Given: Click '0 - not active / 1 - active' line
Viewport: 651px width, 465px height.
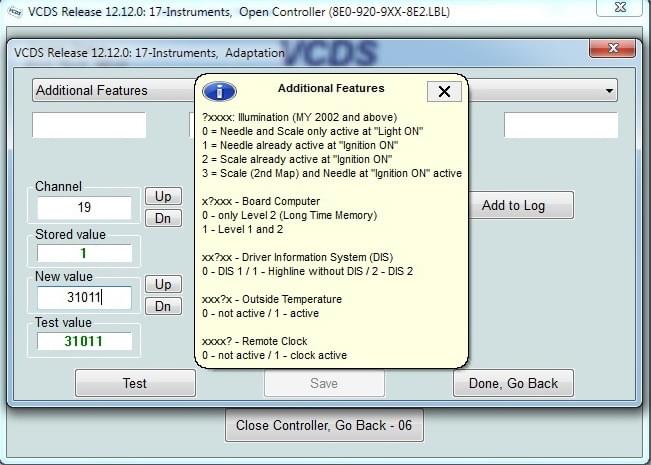Looking at the screenshot, I should pyautogui.click(x=261, y=313).
